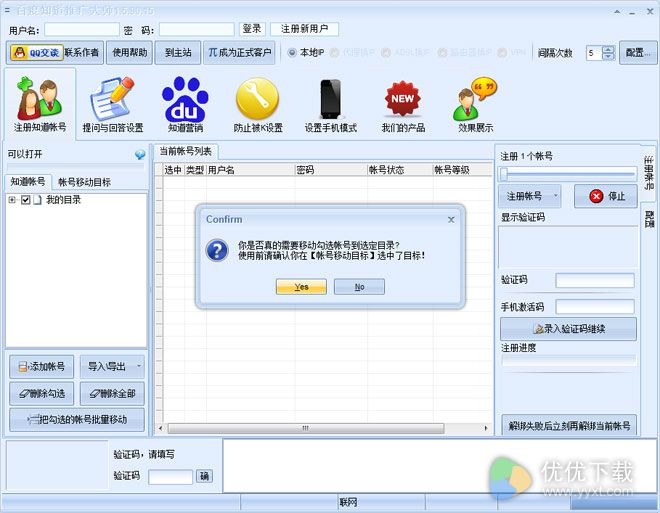
Task: Click the 帐号状态 column header
Action: point(400,170)
